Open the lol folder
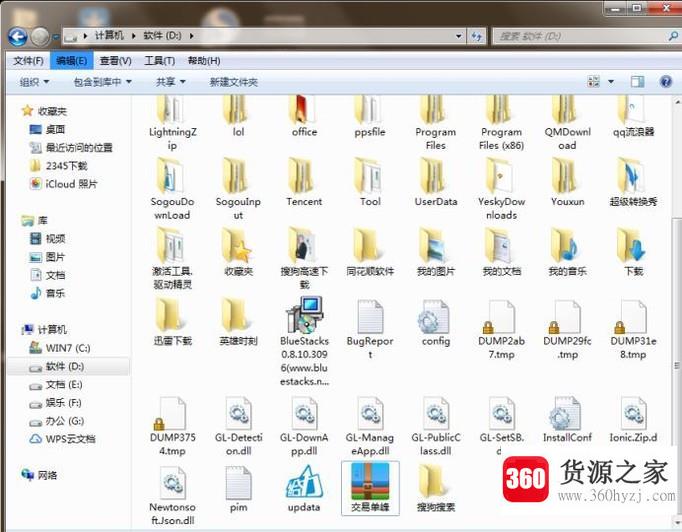The width and height of the screenshot is (682, 532). tap(238, 117)
